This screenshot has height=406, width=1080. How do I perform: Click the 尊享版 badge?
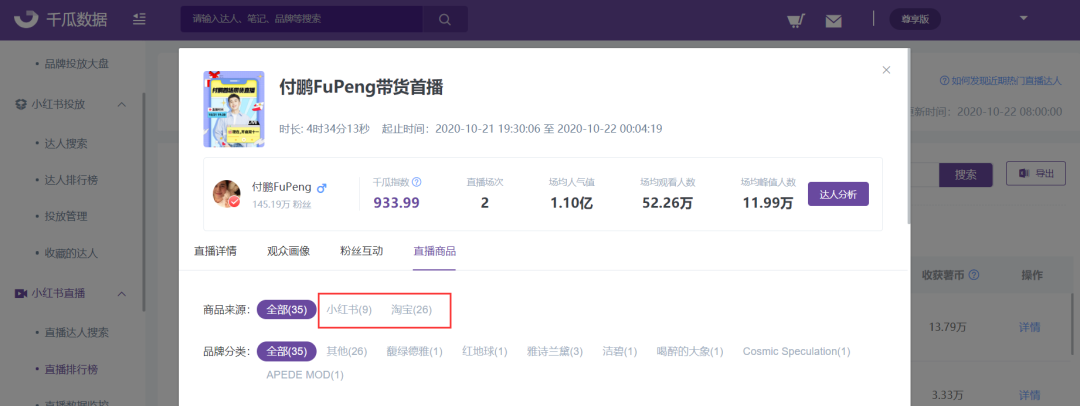[915, 19]
